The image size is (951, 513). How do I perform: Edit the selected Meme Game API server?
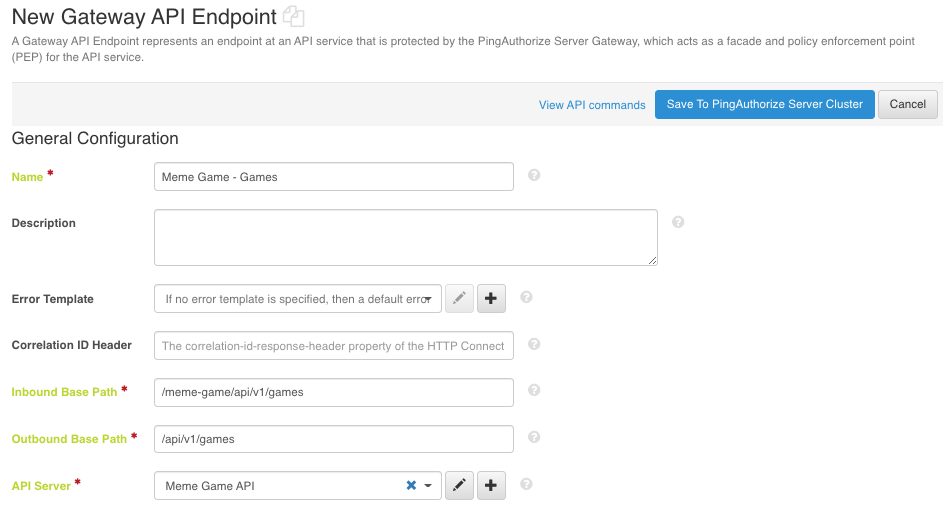click(x=459, y=486)
